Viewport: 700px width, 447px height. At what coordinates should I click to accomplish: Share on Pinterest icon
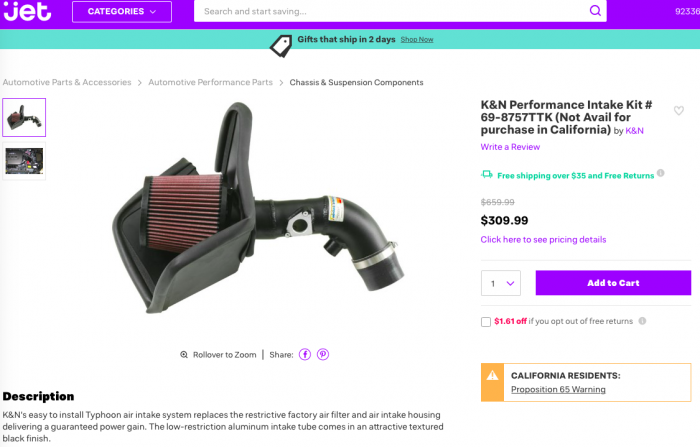point(323,355)
